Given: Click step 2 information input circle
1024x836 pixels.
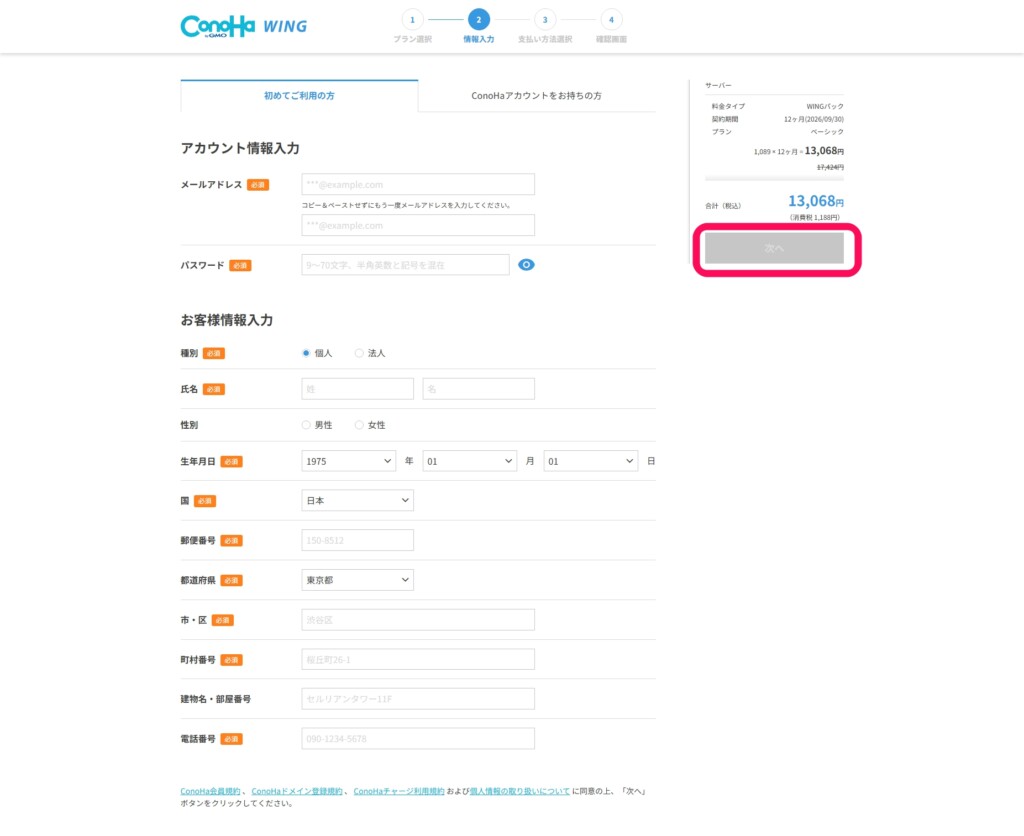Looking at the screenshot, I should [x=478, y=19].
